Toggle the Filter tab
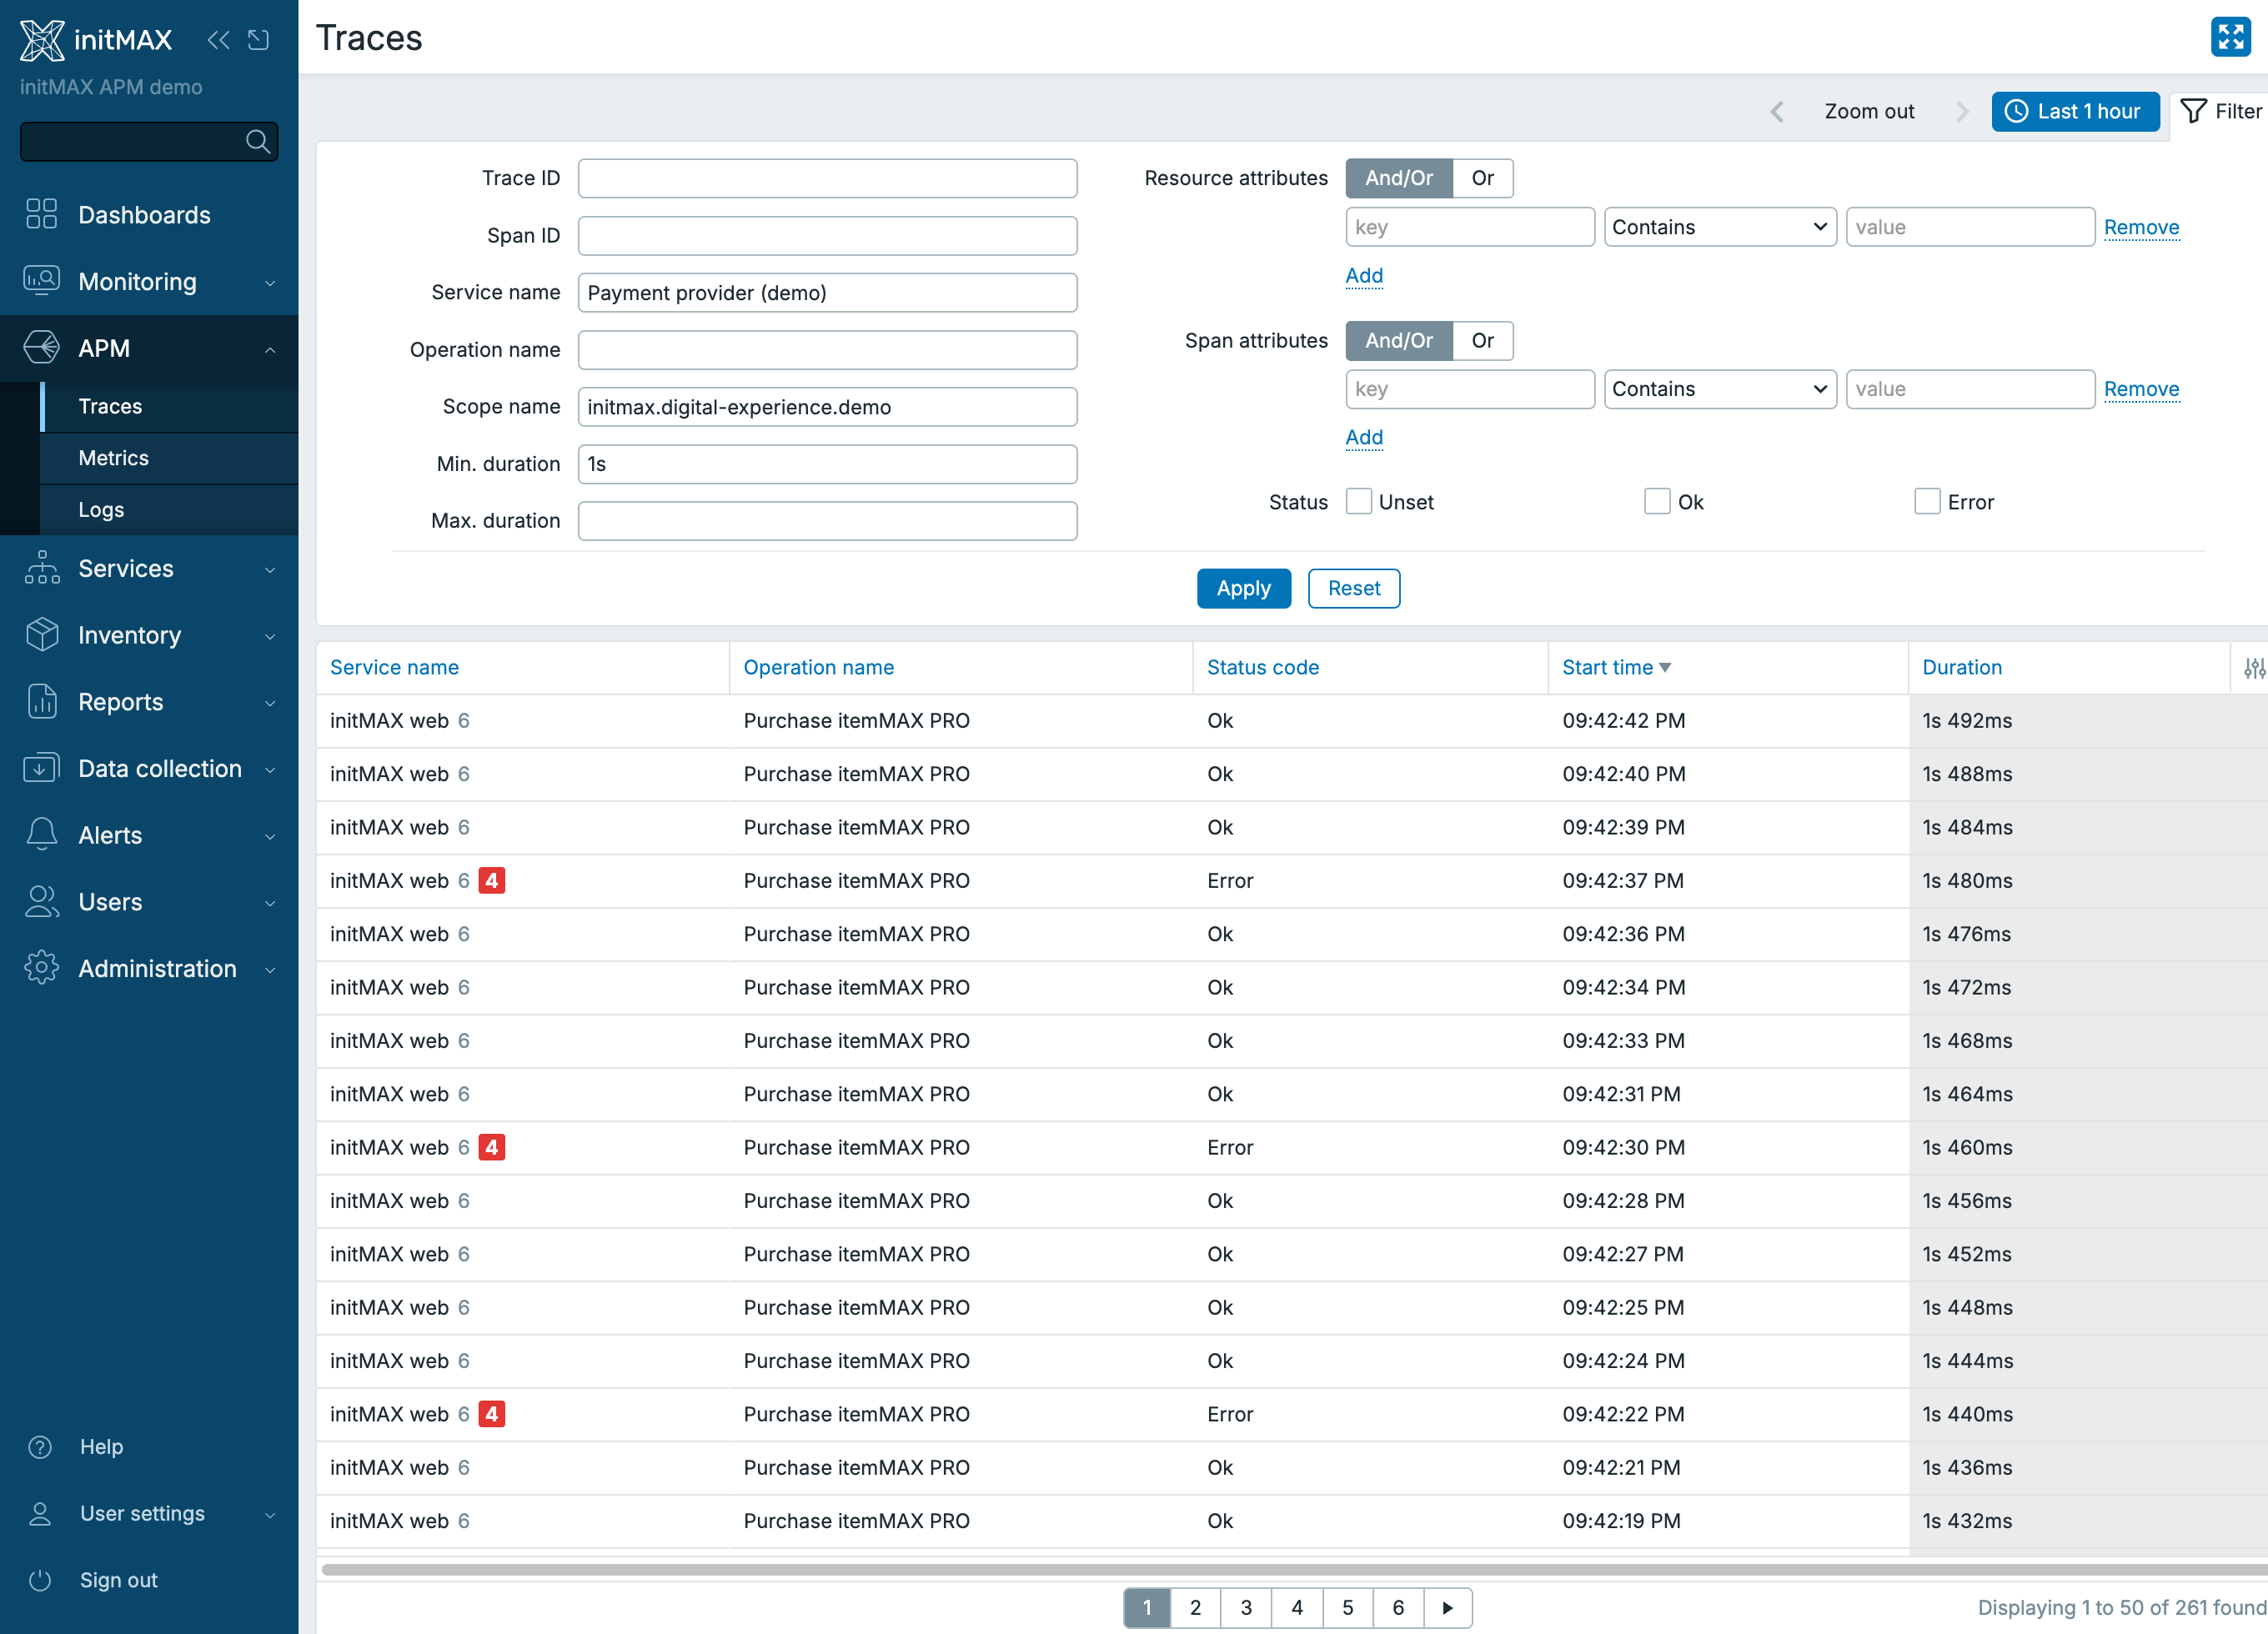The width and height of the screenshot is (2268, 1634). (x=2220, y=111)
